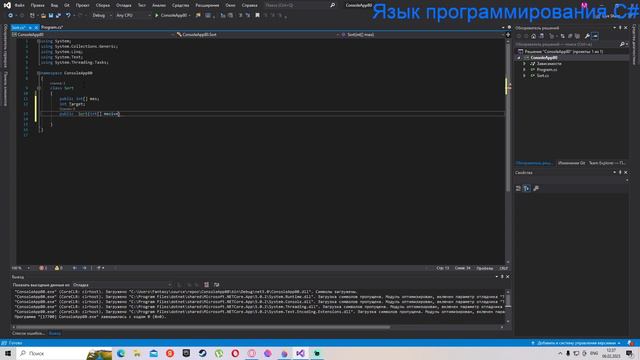The image size is (640, 360).
Task: Click the Visual Studio taskbar icon
Action: click(x=300, y=353)
